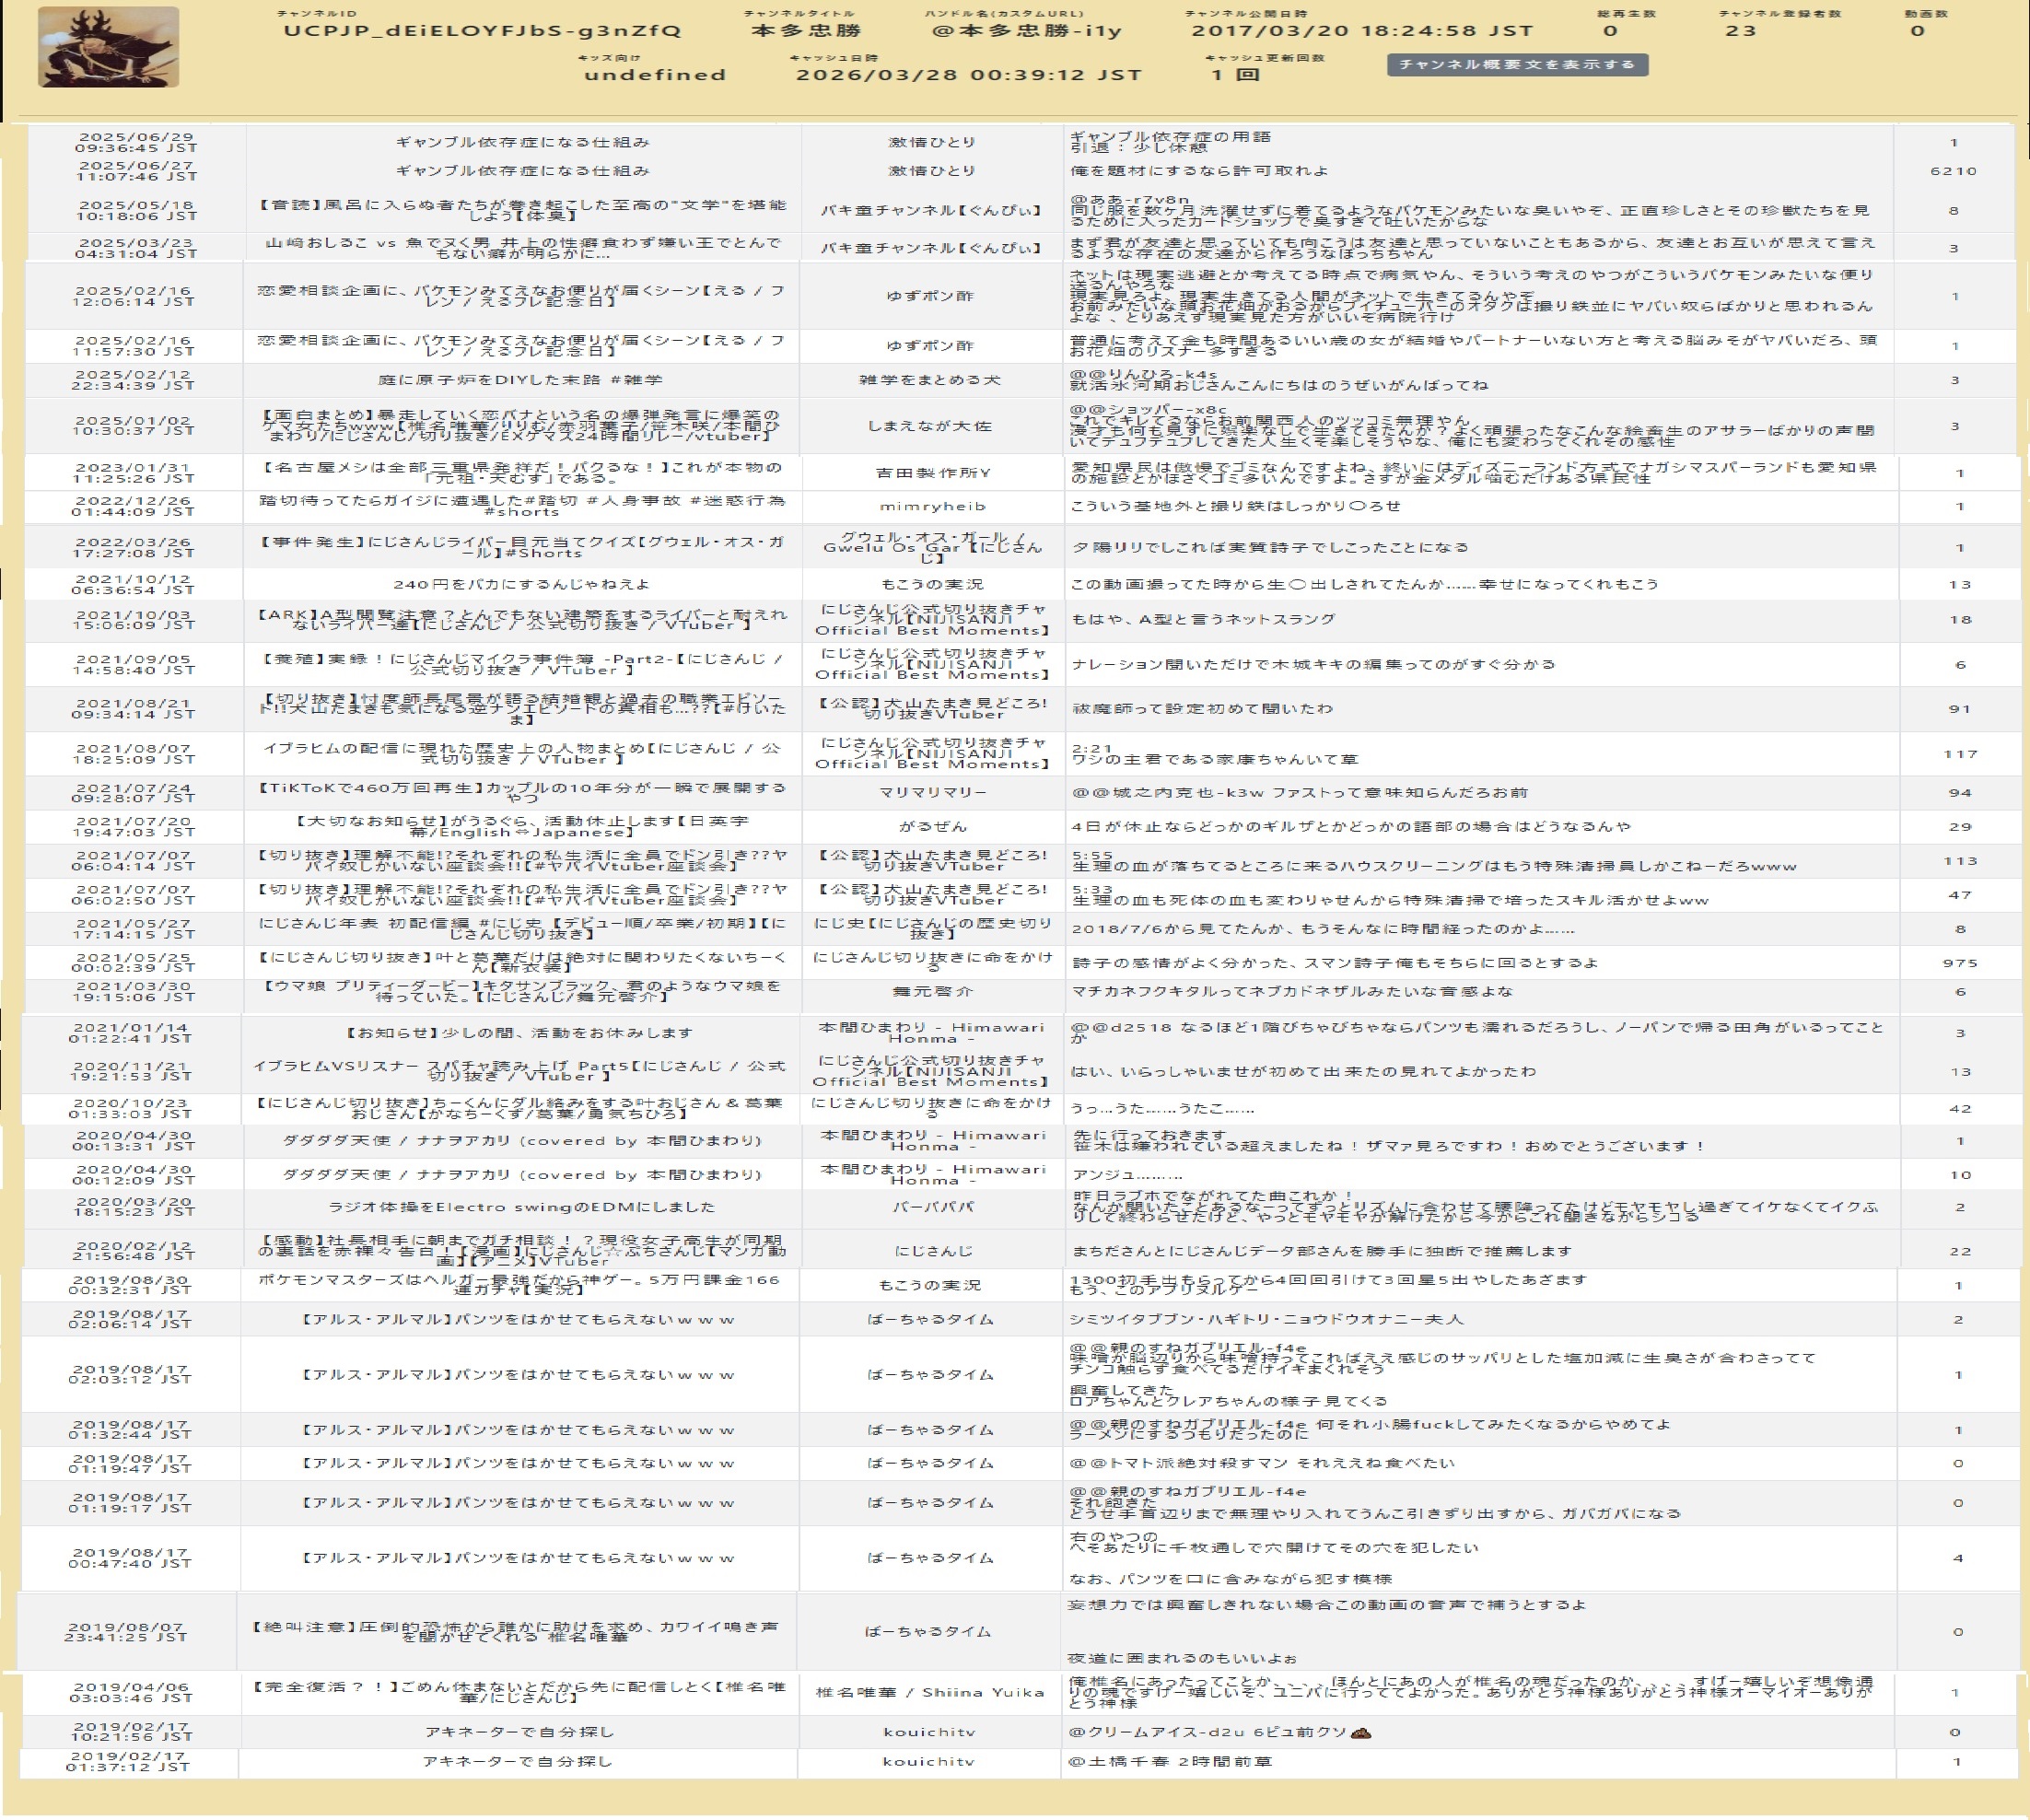Image resolution: width=2030 pixels, height=1820 pixels.
Task: Click the channel name バーバパパ
Action: [930, 1207]
